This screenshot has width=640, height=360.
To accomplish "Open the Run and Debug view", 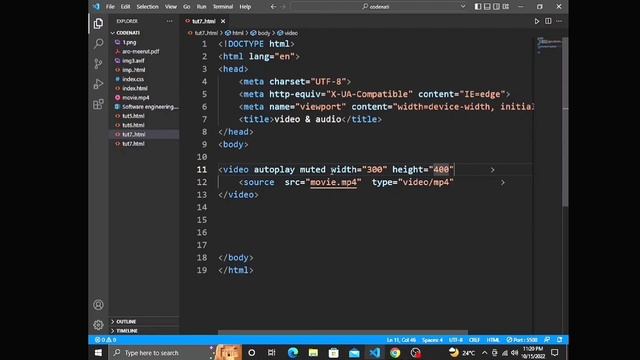I will 98,84.
